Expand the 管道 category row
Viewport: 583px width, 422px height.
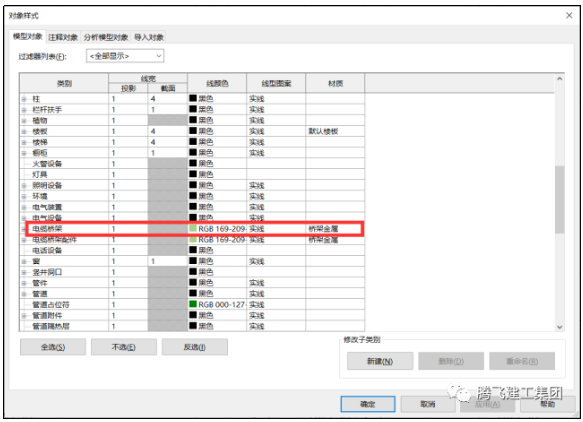pos(24,294)
